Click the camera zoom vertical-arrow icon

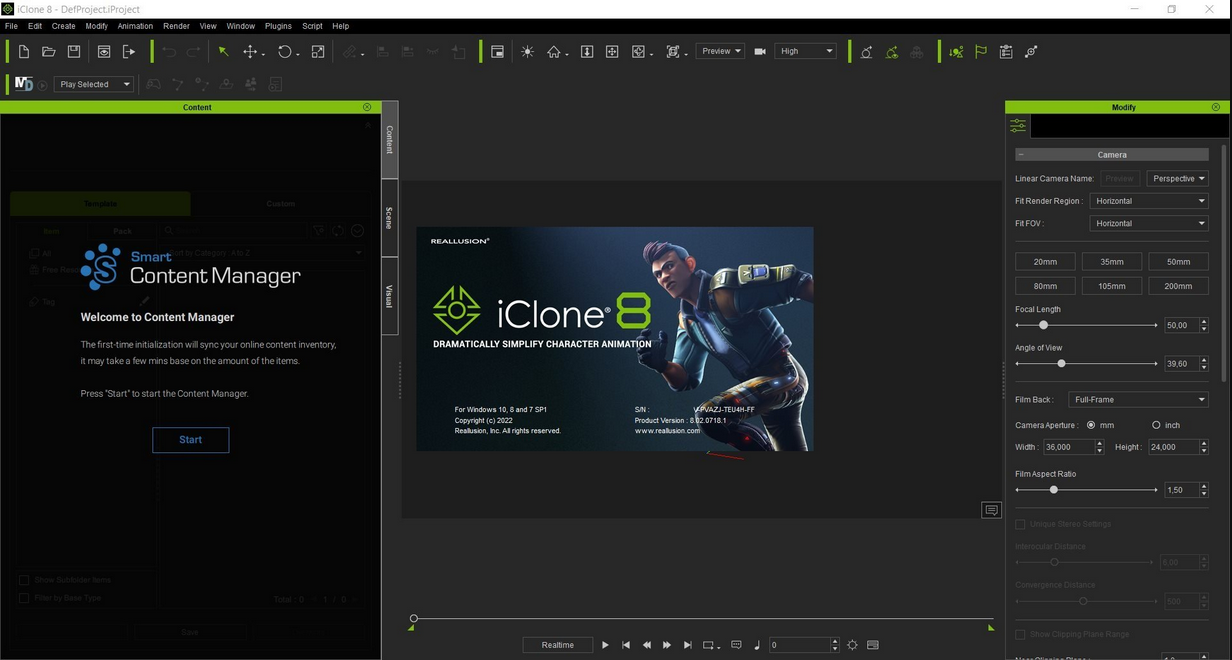[587, 52]
